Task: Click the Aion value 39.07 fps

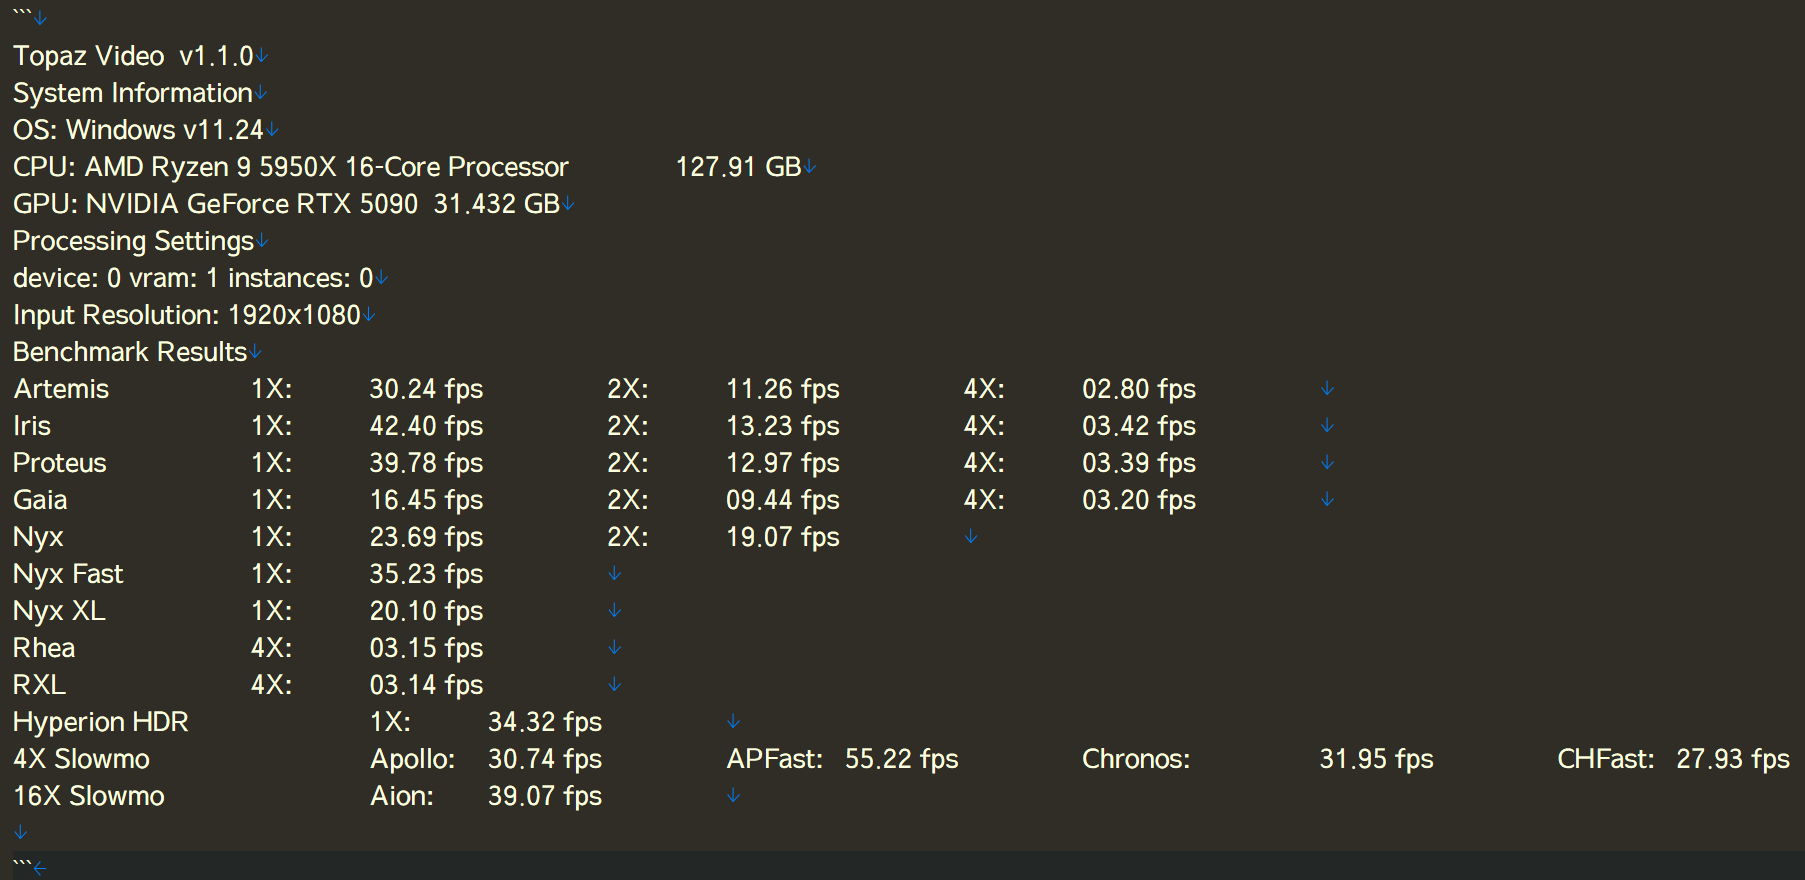Action: click(544, 796)
